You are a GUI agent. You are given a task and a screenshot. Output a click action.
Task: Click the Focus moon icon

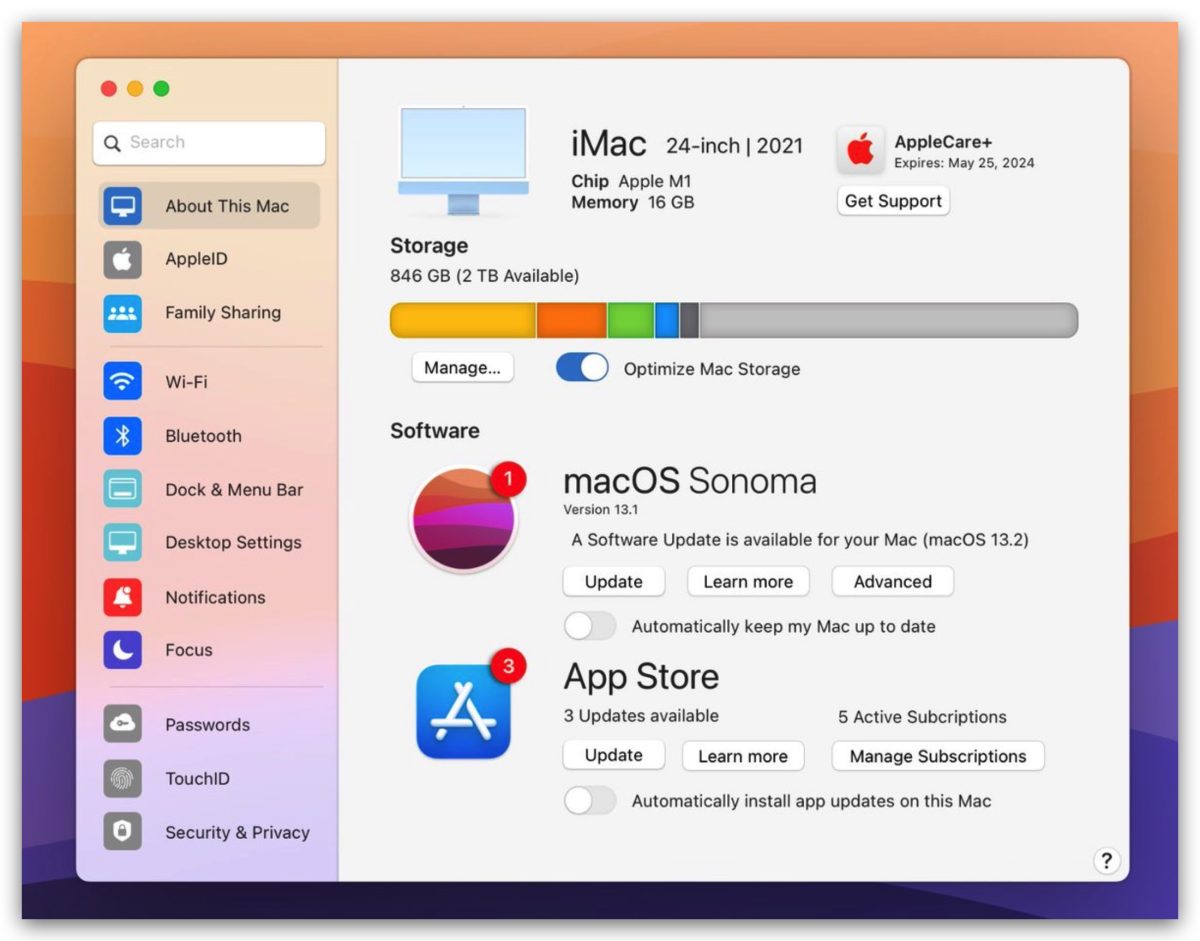tap(123, 650)
